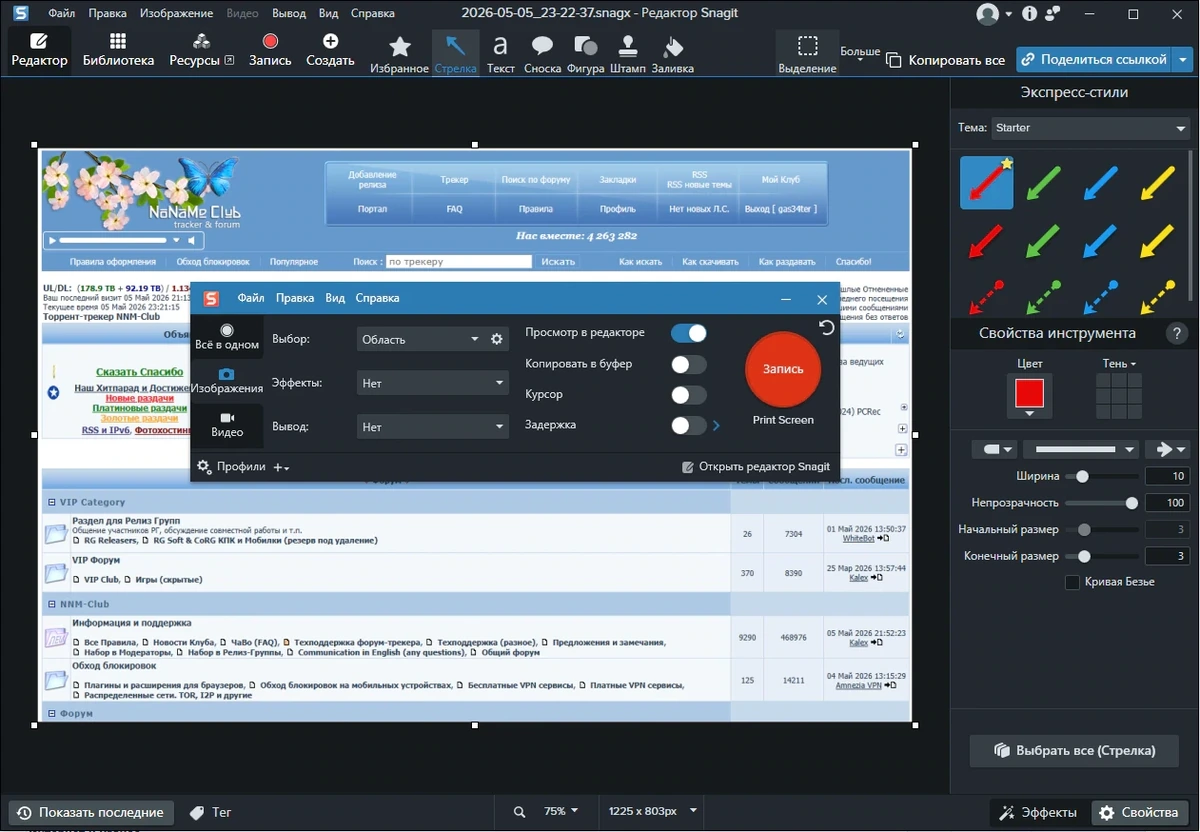
Task: Toggle the Delay (Задержка) switch
Action: click(x=688, y=425)
